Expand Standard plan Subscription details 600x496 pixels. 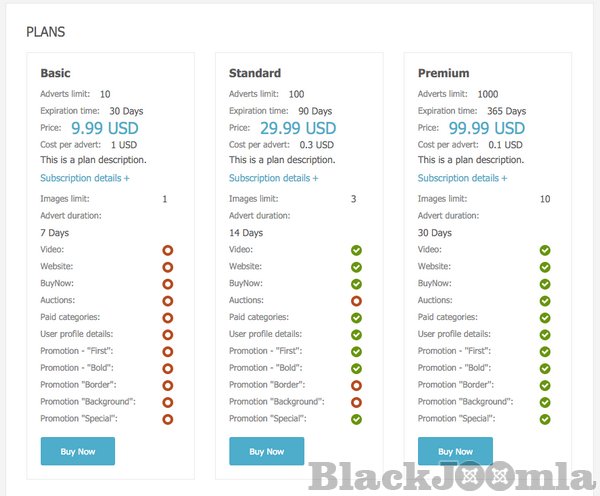pos(273,178)
